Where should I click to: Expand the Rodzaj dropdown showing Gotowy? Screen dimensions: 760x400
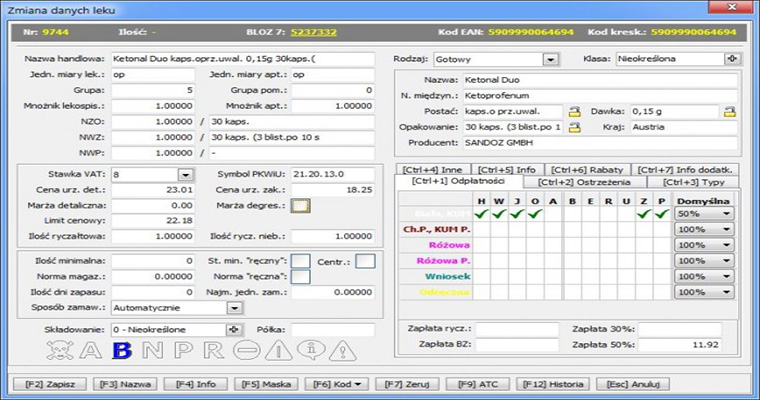(549, 59)
